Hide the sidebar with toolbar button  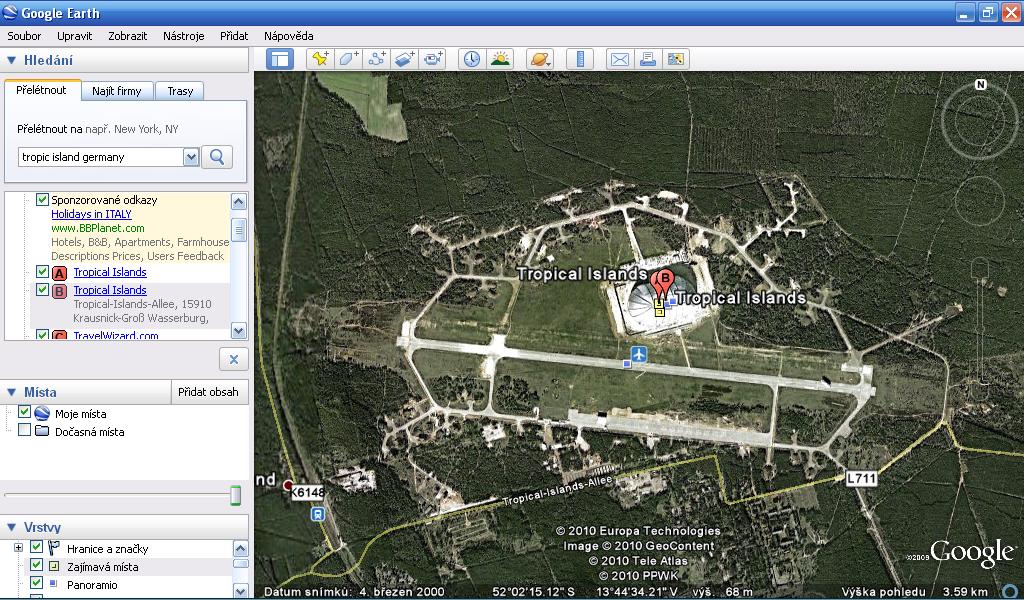(x=280, y=59)
